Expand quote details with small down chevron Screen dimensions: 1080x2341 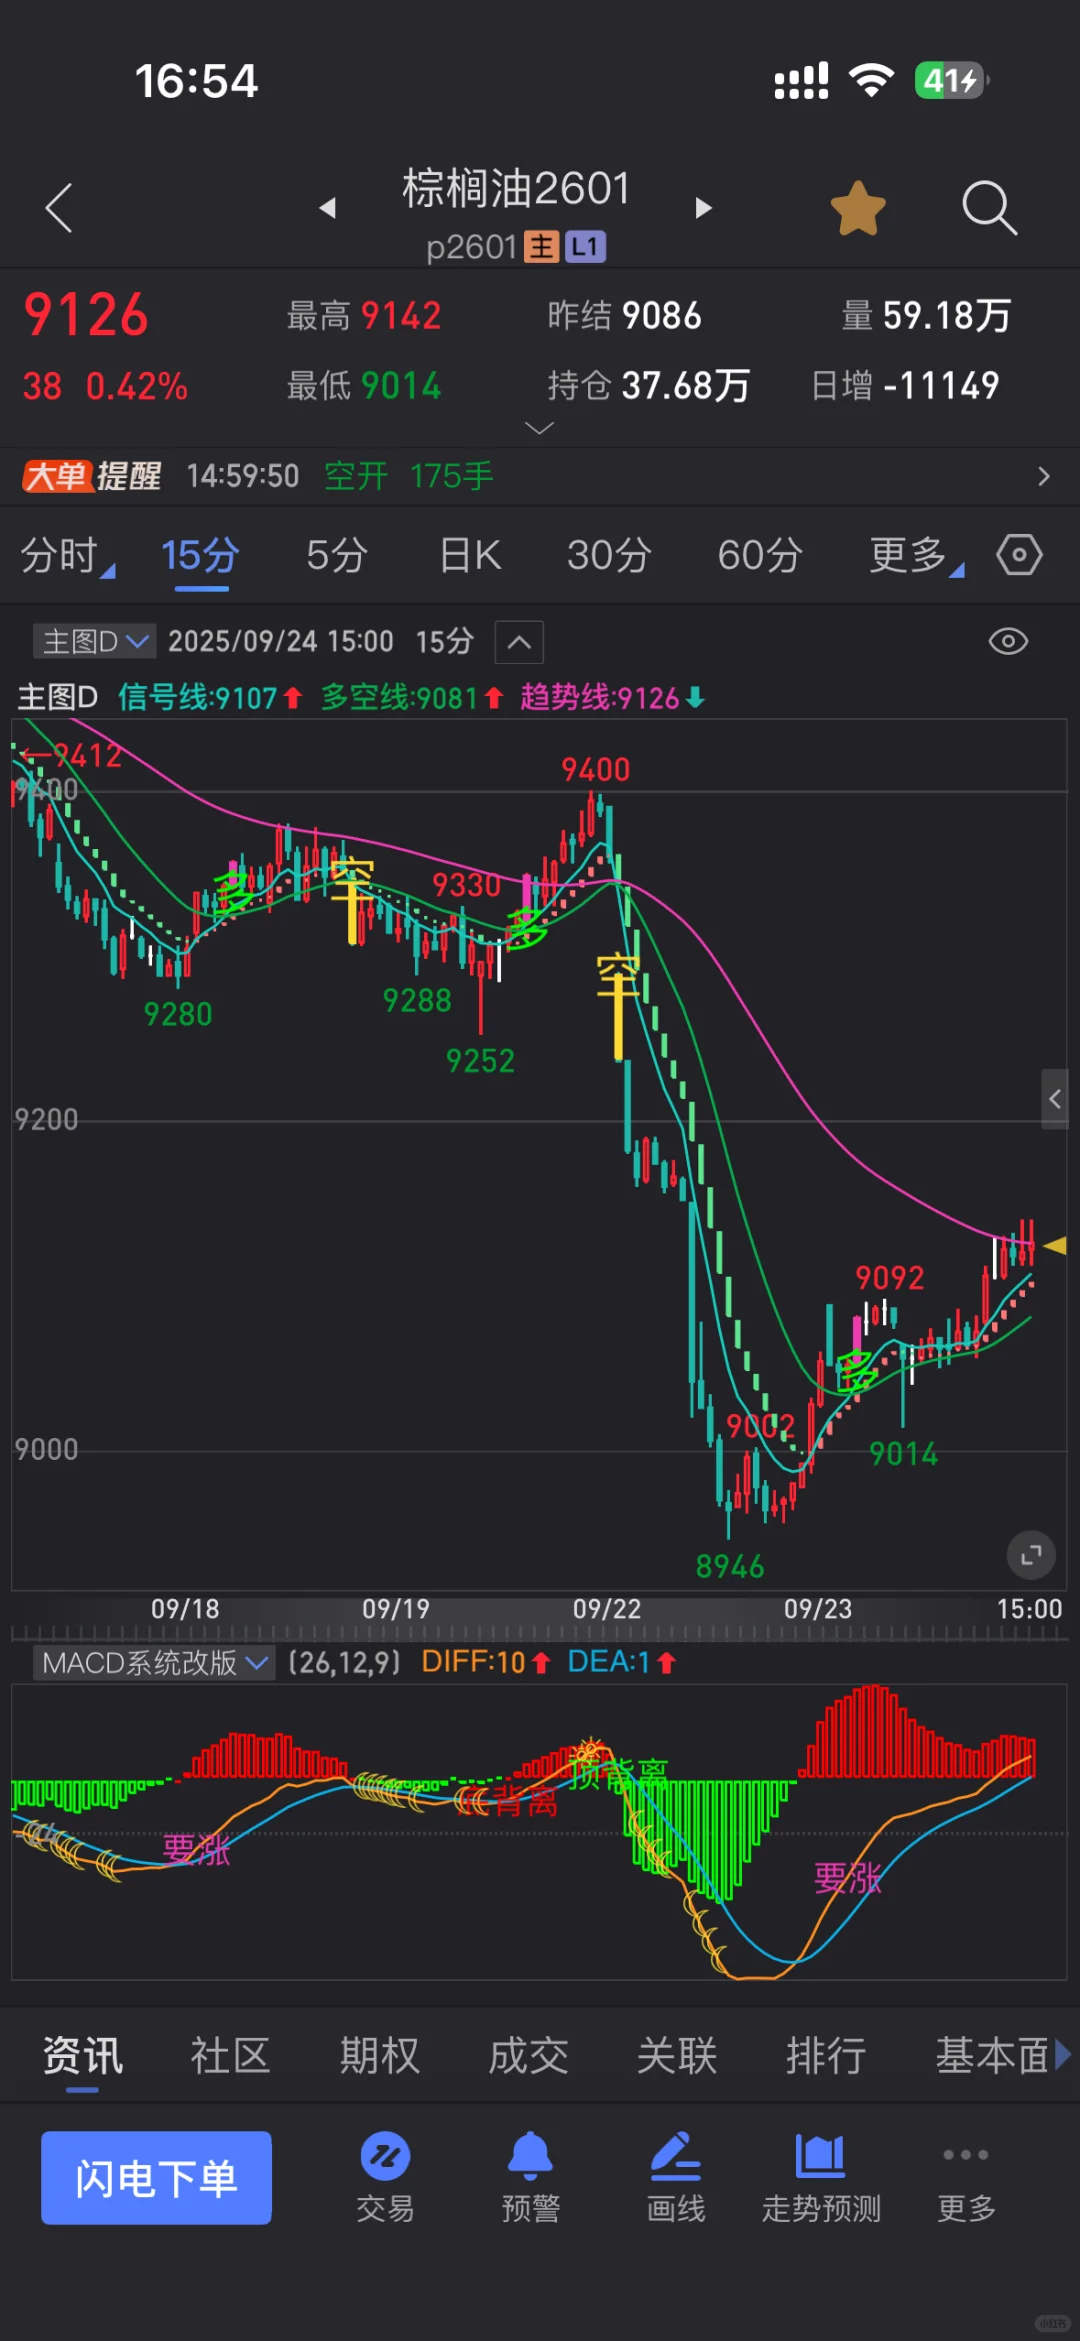(539, 428)
